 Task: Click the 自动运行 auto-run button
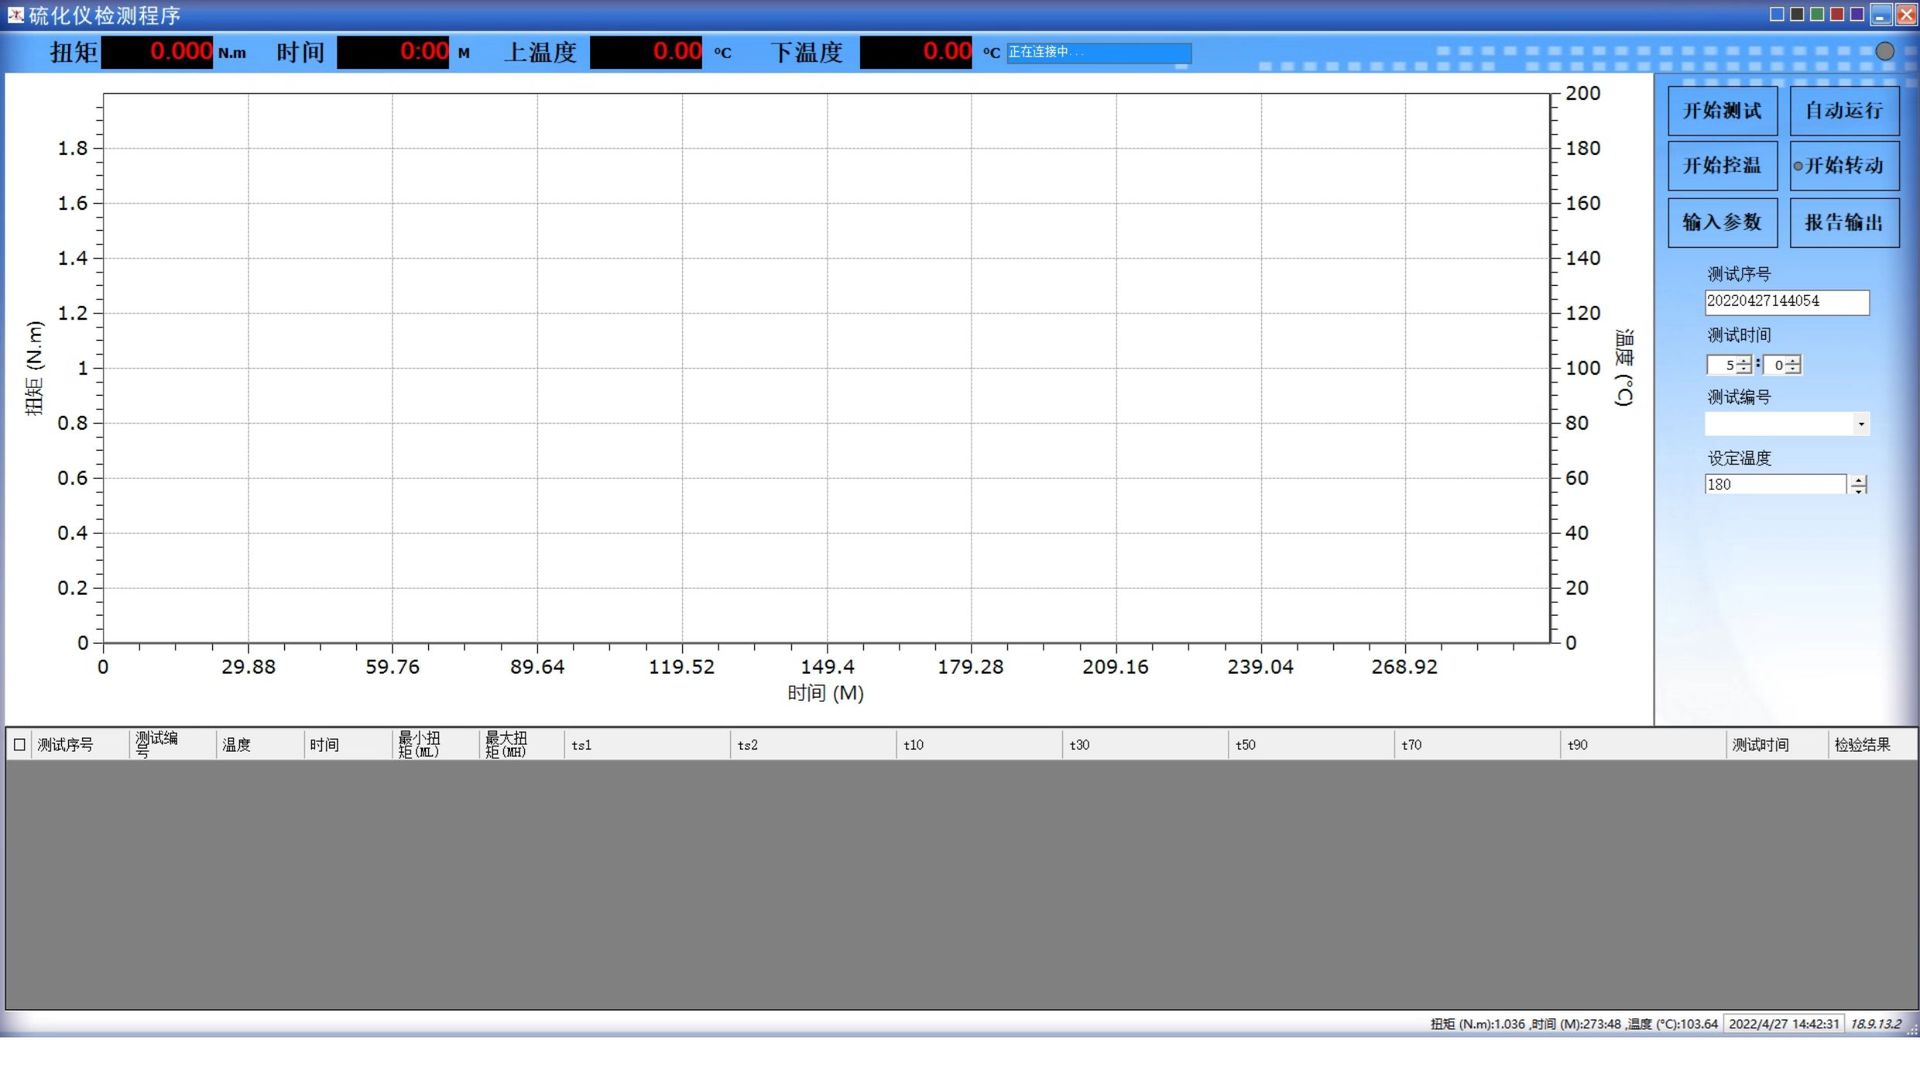[1844, 111]
